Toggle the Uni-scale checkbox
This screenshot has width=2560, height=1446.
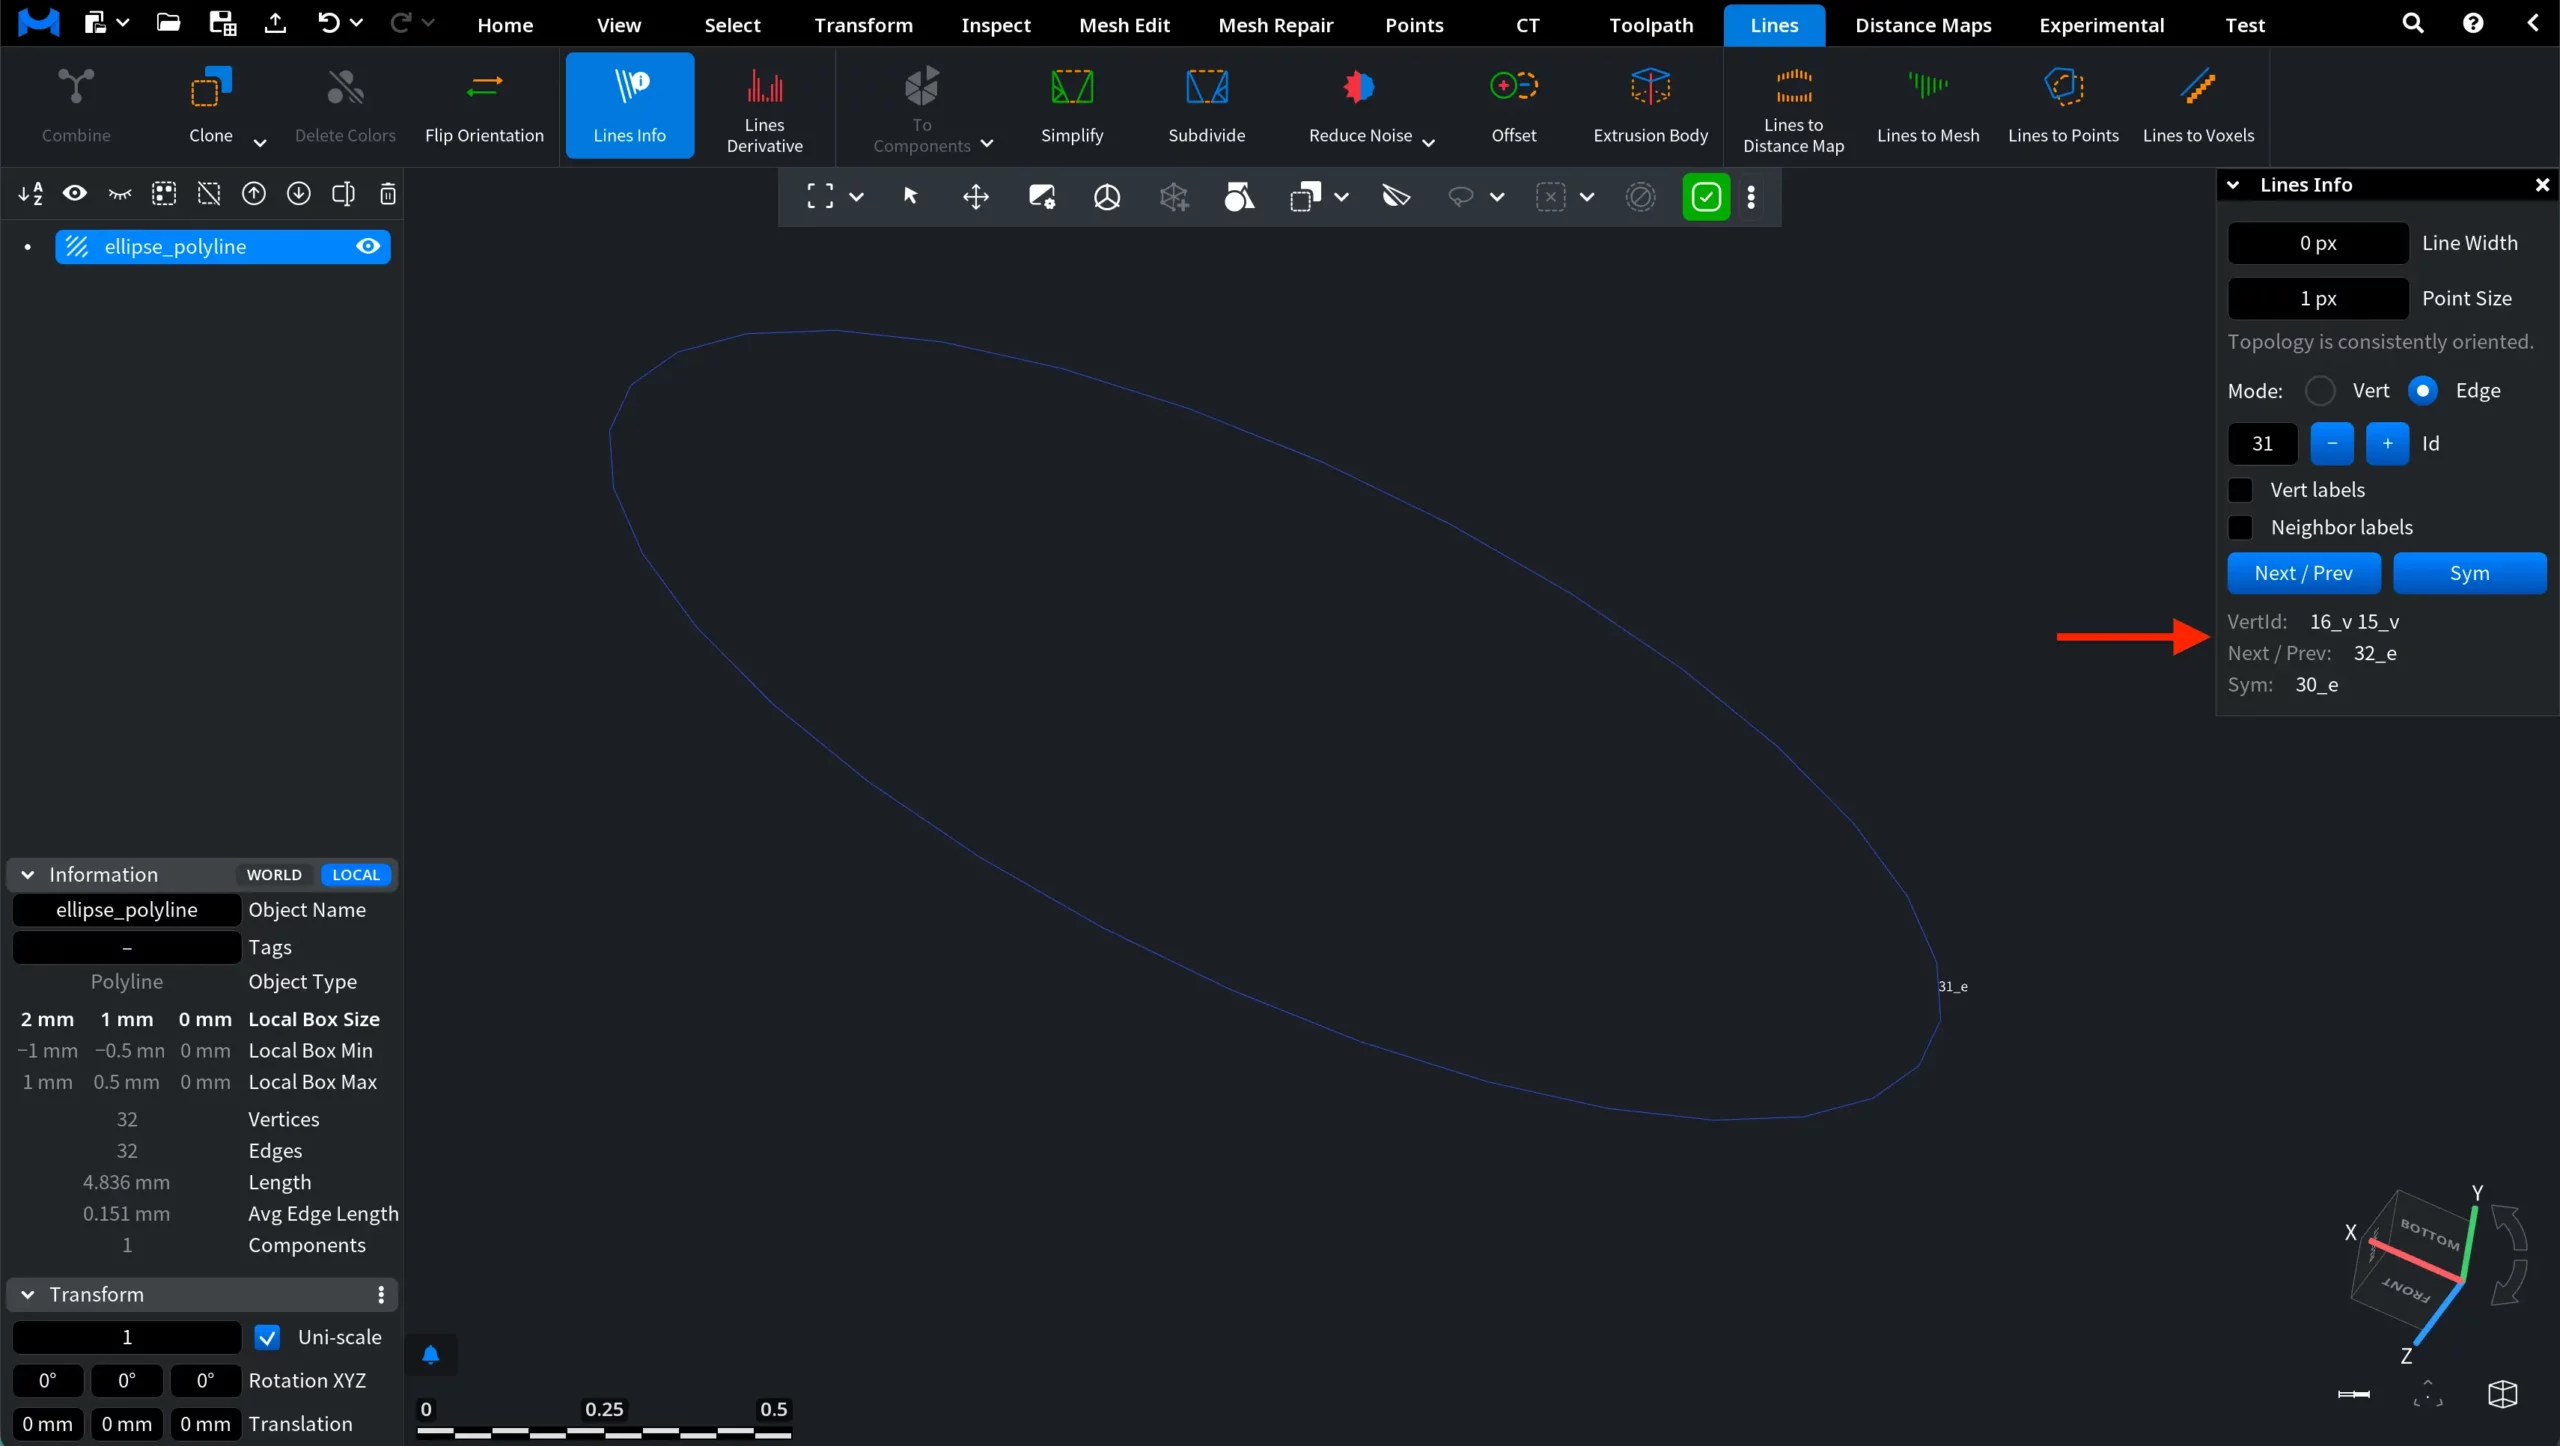pos(267,1337)
